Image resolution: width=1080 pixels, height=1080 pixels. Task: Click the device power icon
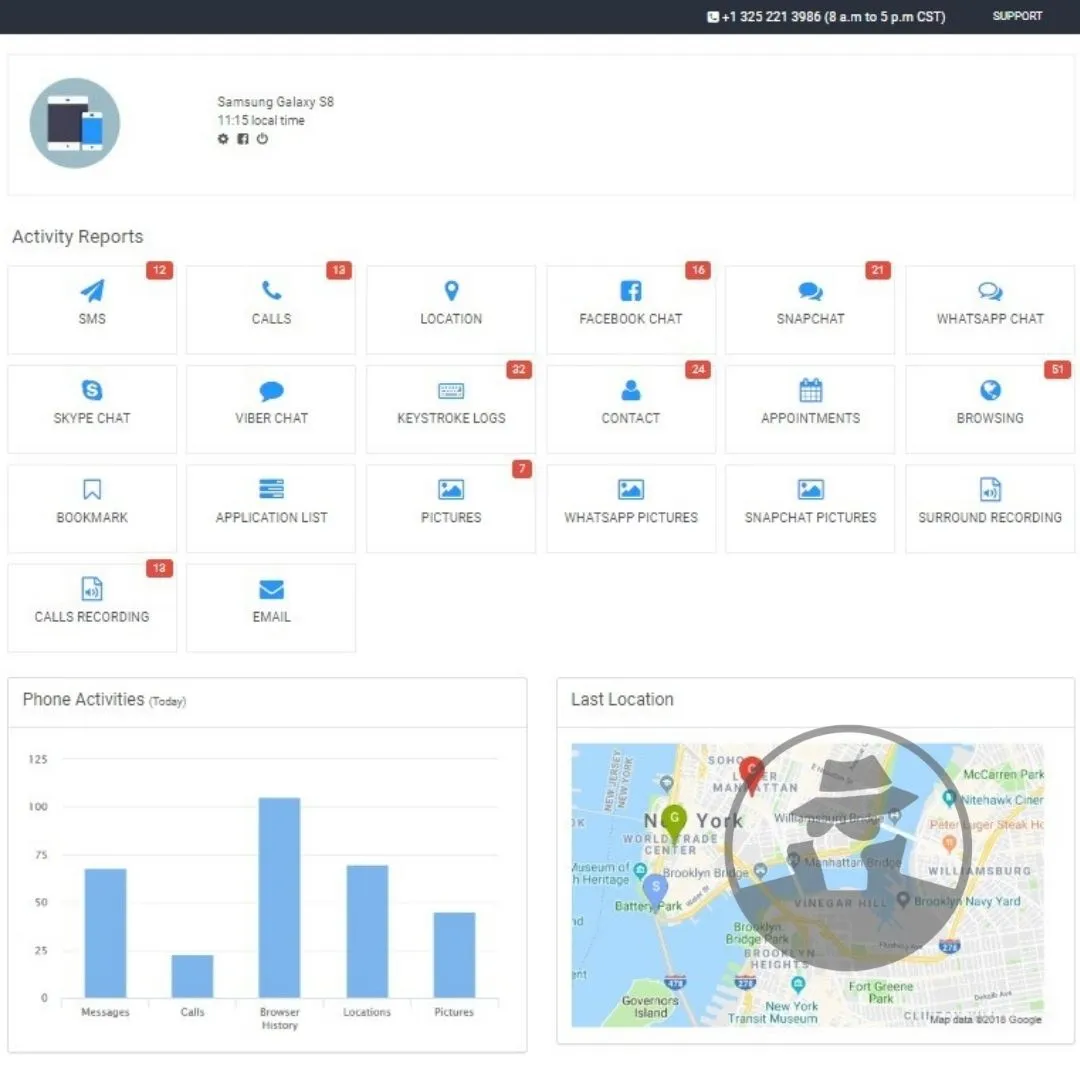point(262,138)
